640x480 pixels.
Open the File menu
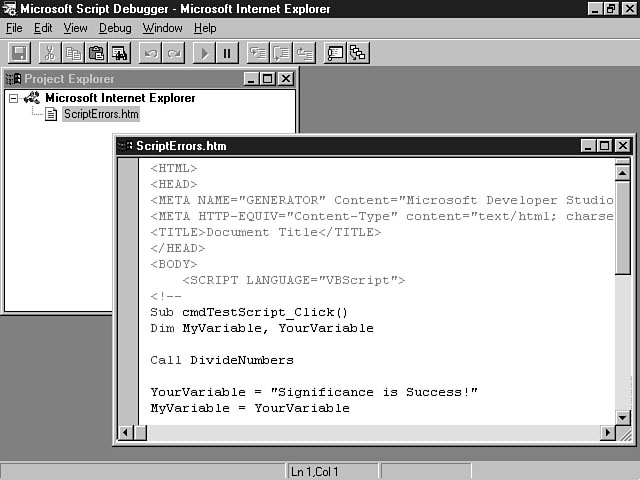click(x=14, y=28)
